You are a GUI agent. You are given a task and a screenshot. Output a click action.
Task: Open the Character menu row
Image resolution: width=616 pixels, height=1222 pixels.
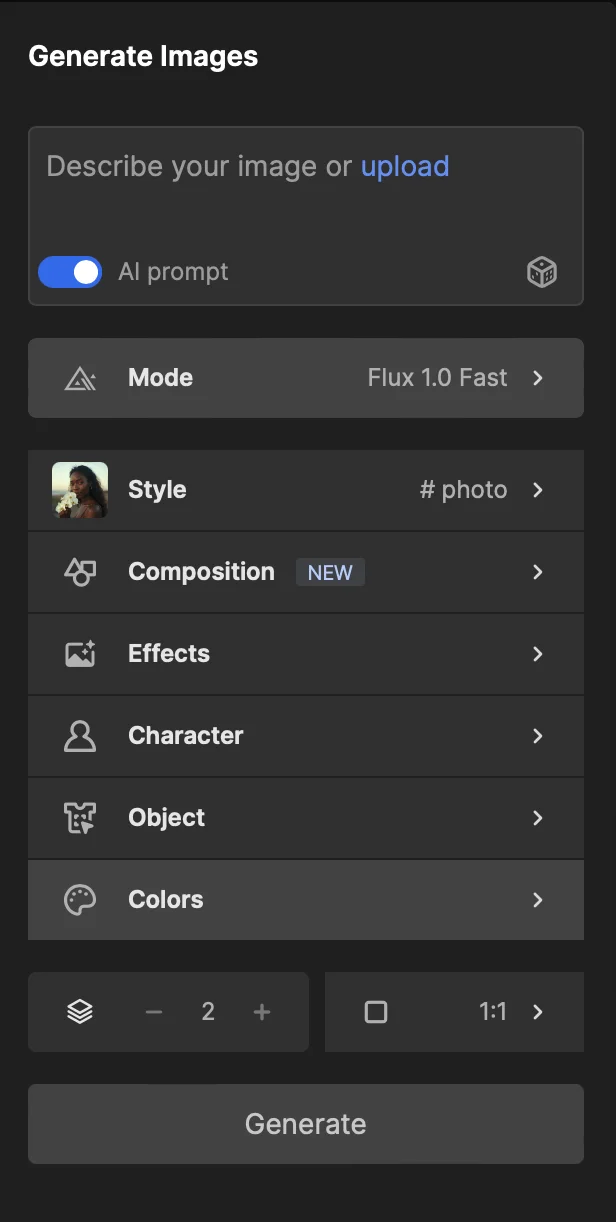(x=305, y=736)
